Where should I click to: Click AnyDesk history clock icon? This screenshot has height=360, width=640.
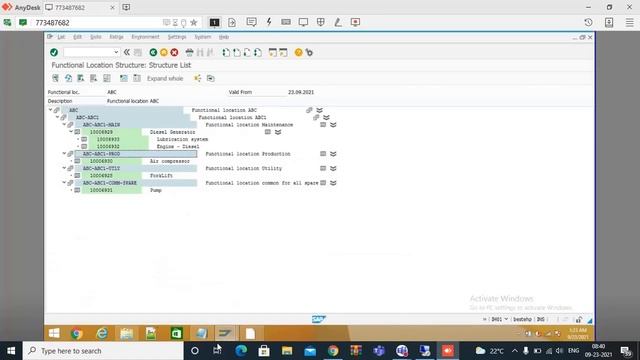click(x=588, y=22)
